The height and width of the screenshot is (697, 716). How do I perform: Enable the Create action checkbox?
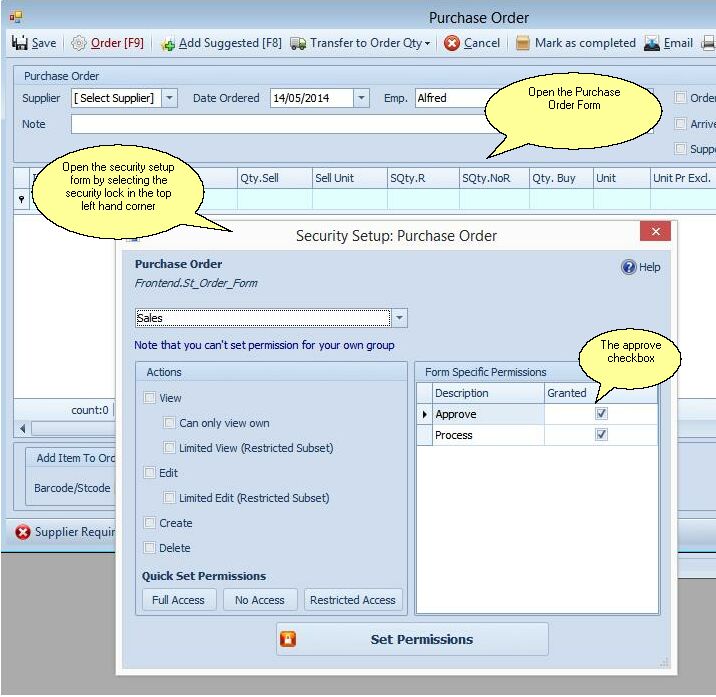click(x=149, y=523)
